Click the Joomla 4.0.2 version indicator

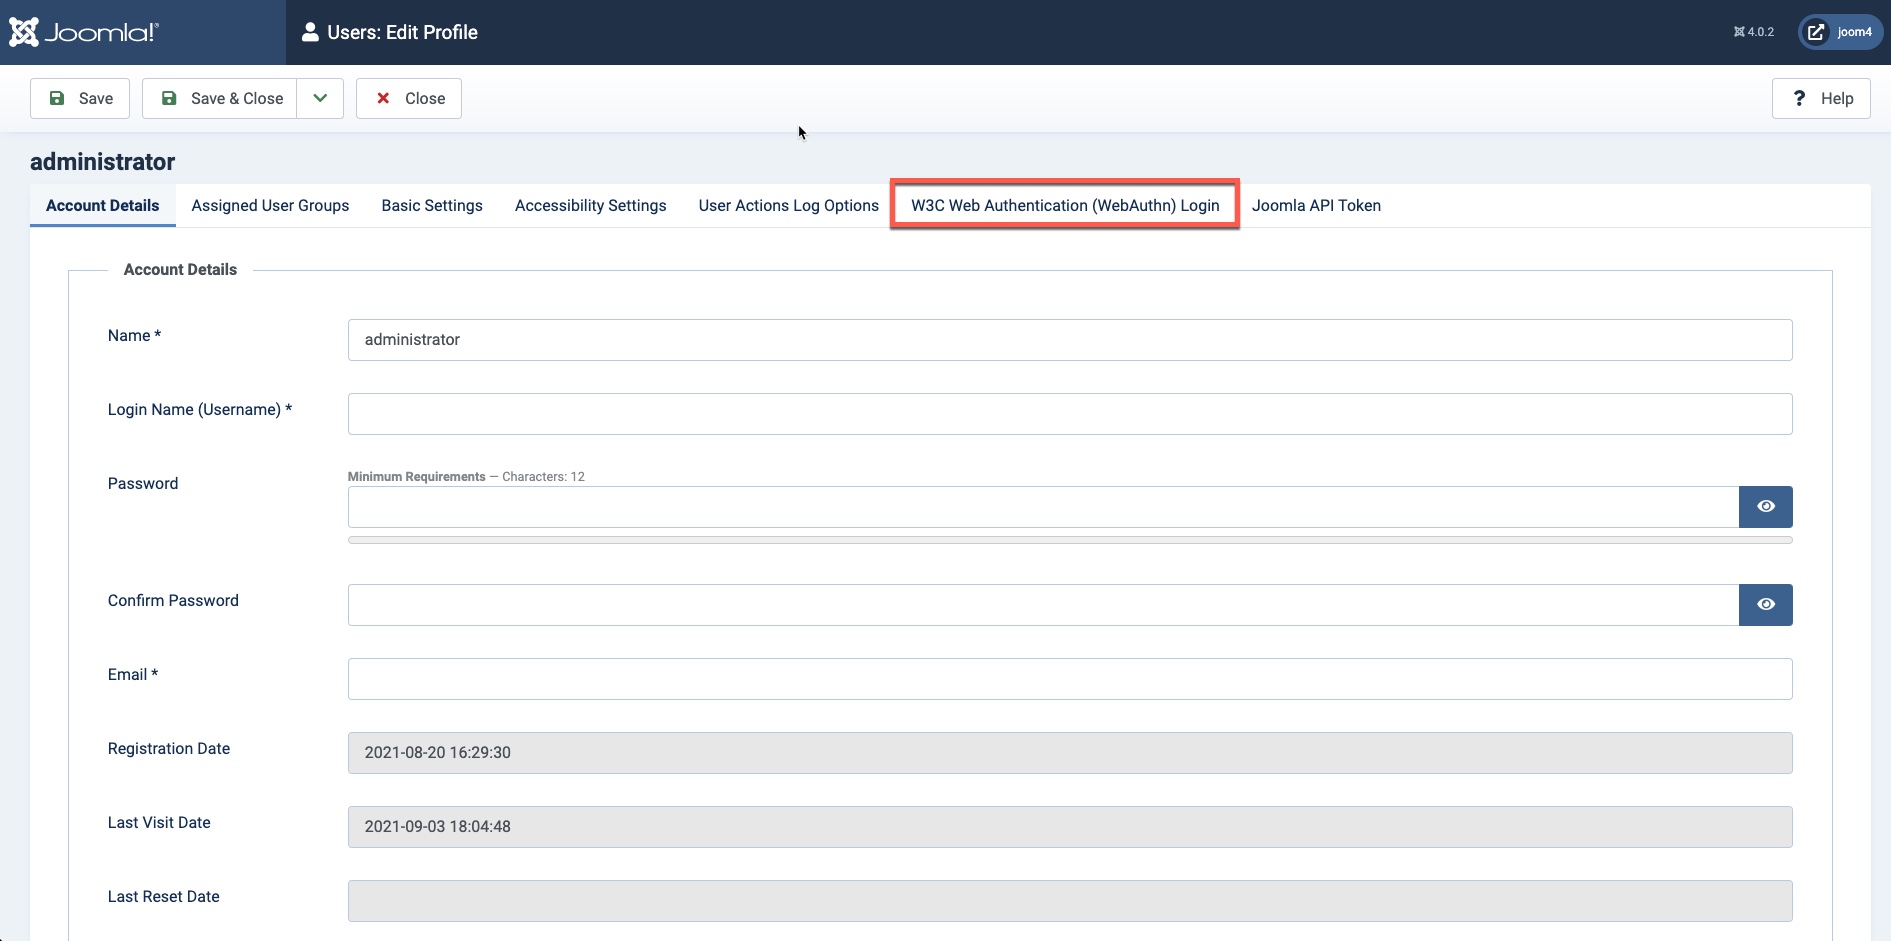point(1754,32)
